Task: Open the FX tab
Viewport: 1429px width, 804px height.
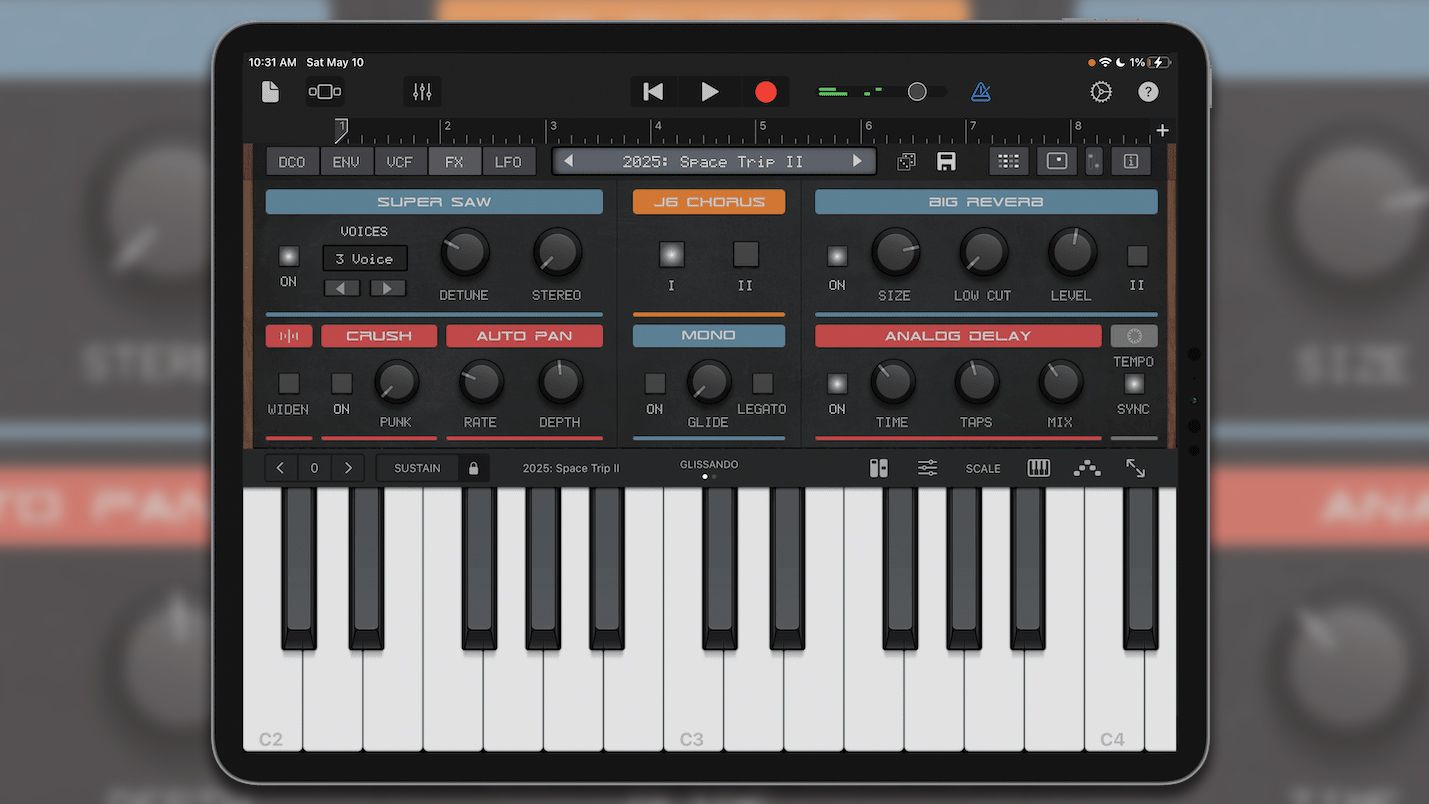Action: [454, 162]
